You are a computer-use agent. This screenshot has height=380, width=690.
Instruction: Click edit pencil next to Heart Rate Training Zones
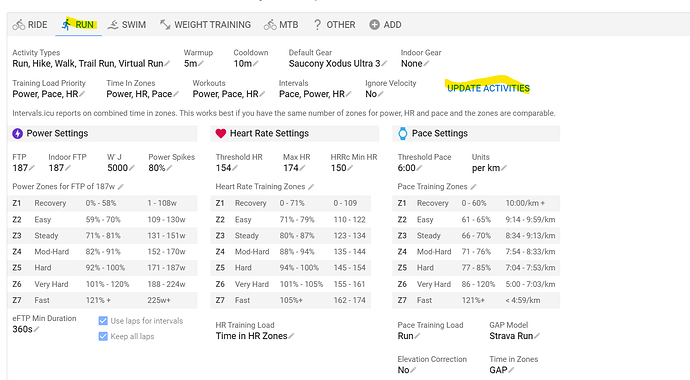[311, 187]
